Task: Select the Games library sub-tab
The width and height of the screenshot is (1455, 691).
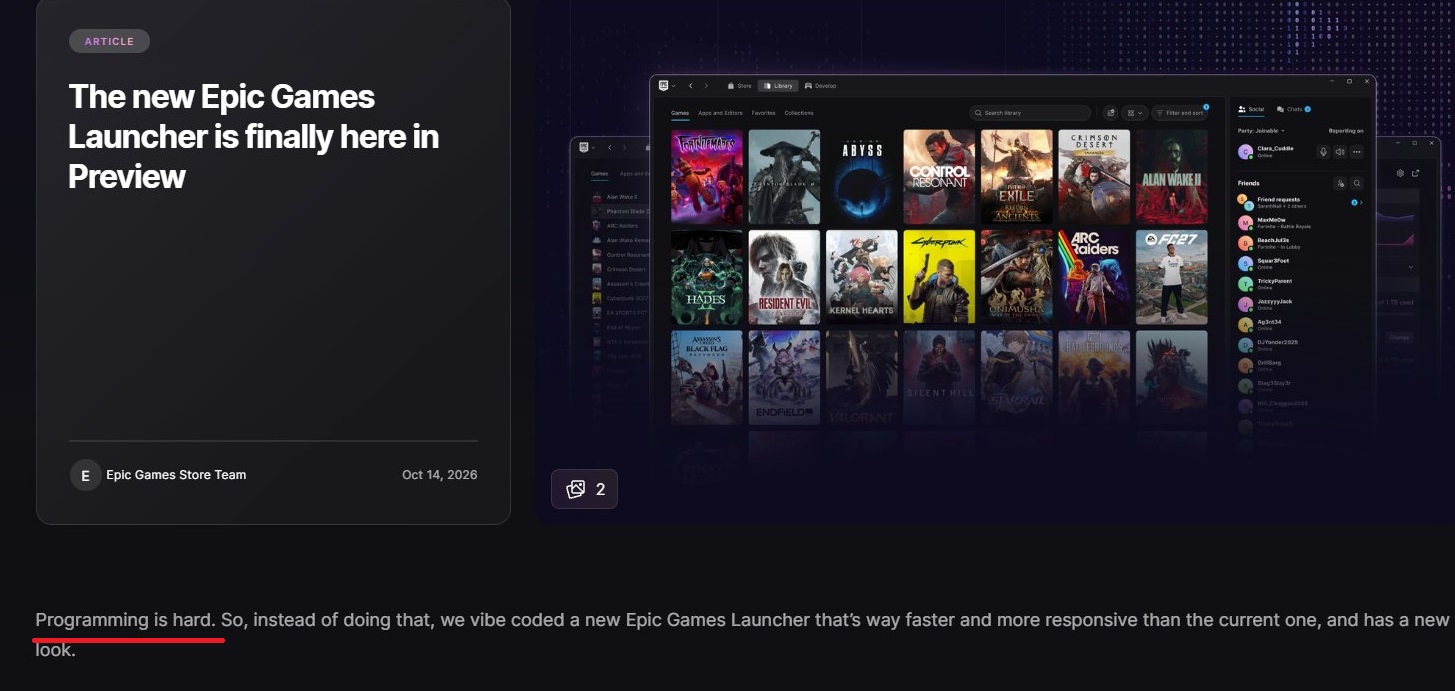Action: [x=680, y=113]
